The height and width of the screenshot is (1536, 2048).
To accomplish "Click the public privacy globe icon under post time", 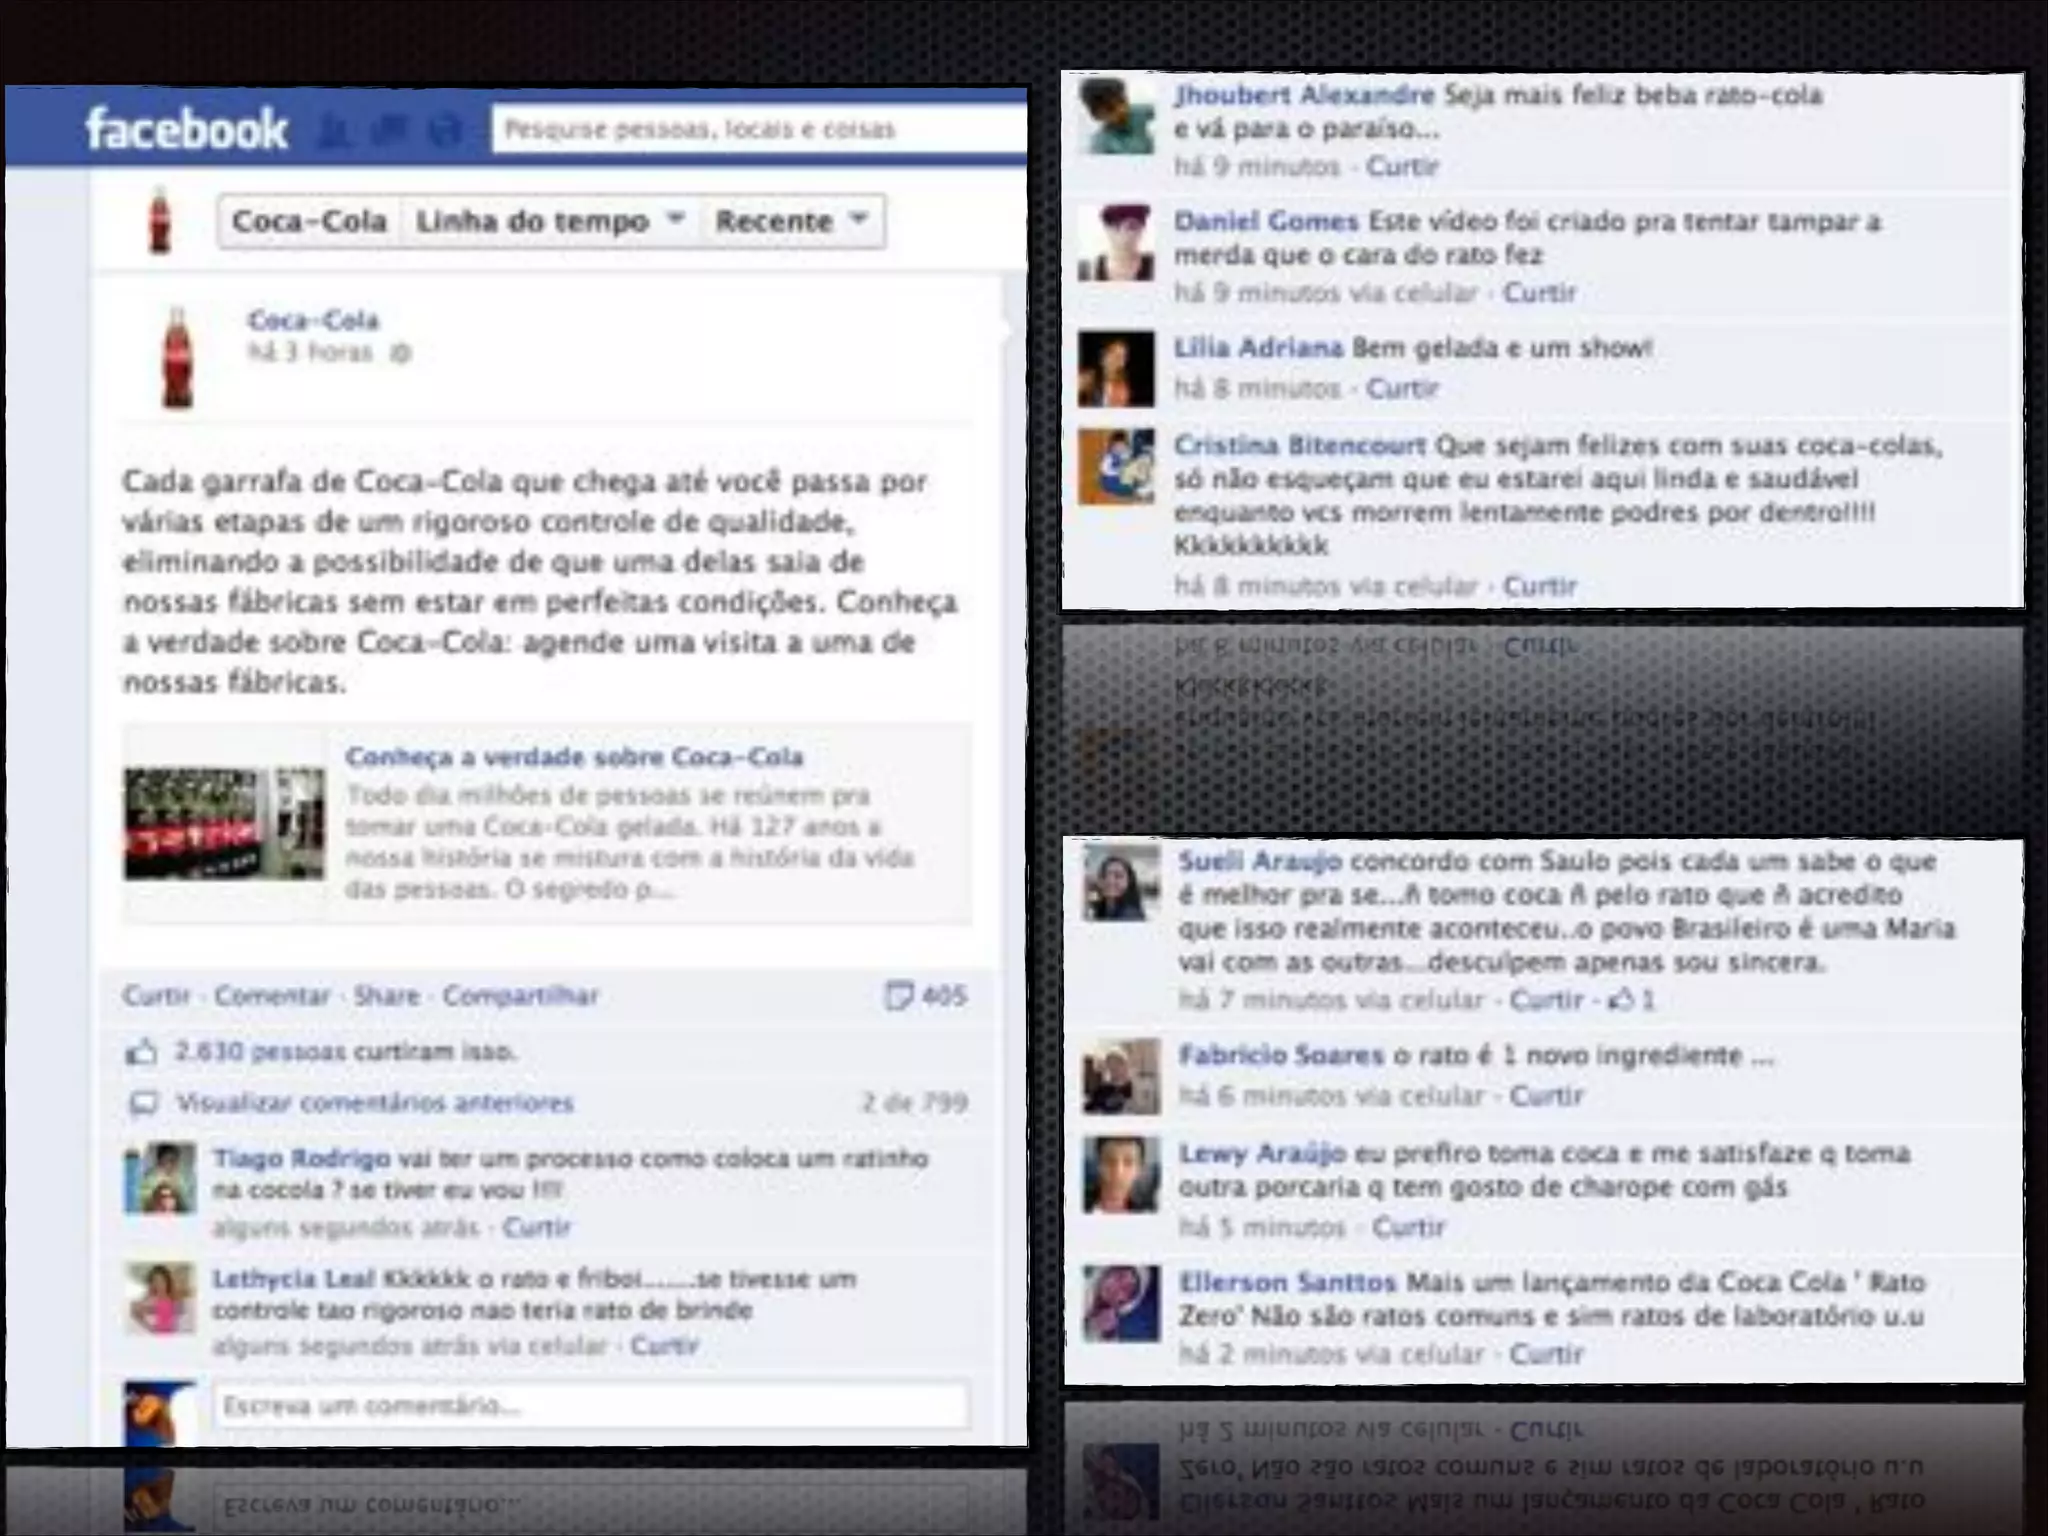I will click(400, 353).
